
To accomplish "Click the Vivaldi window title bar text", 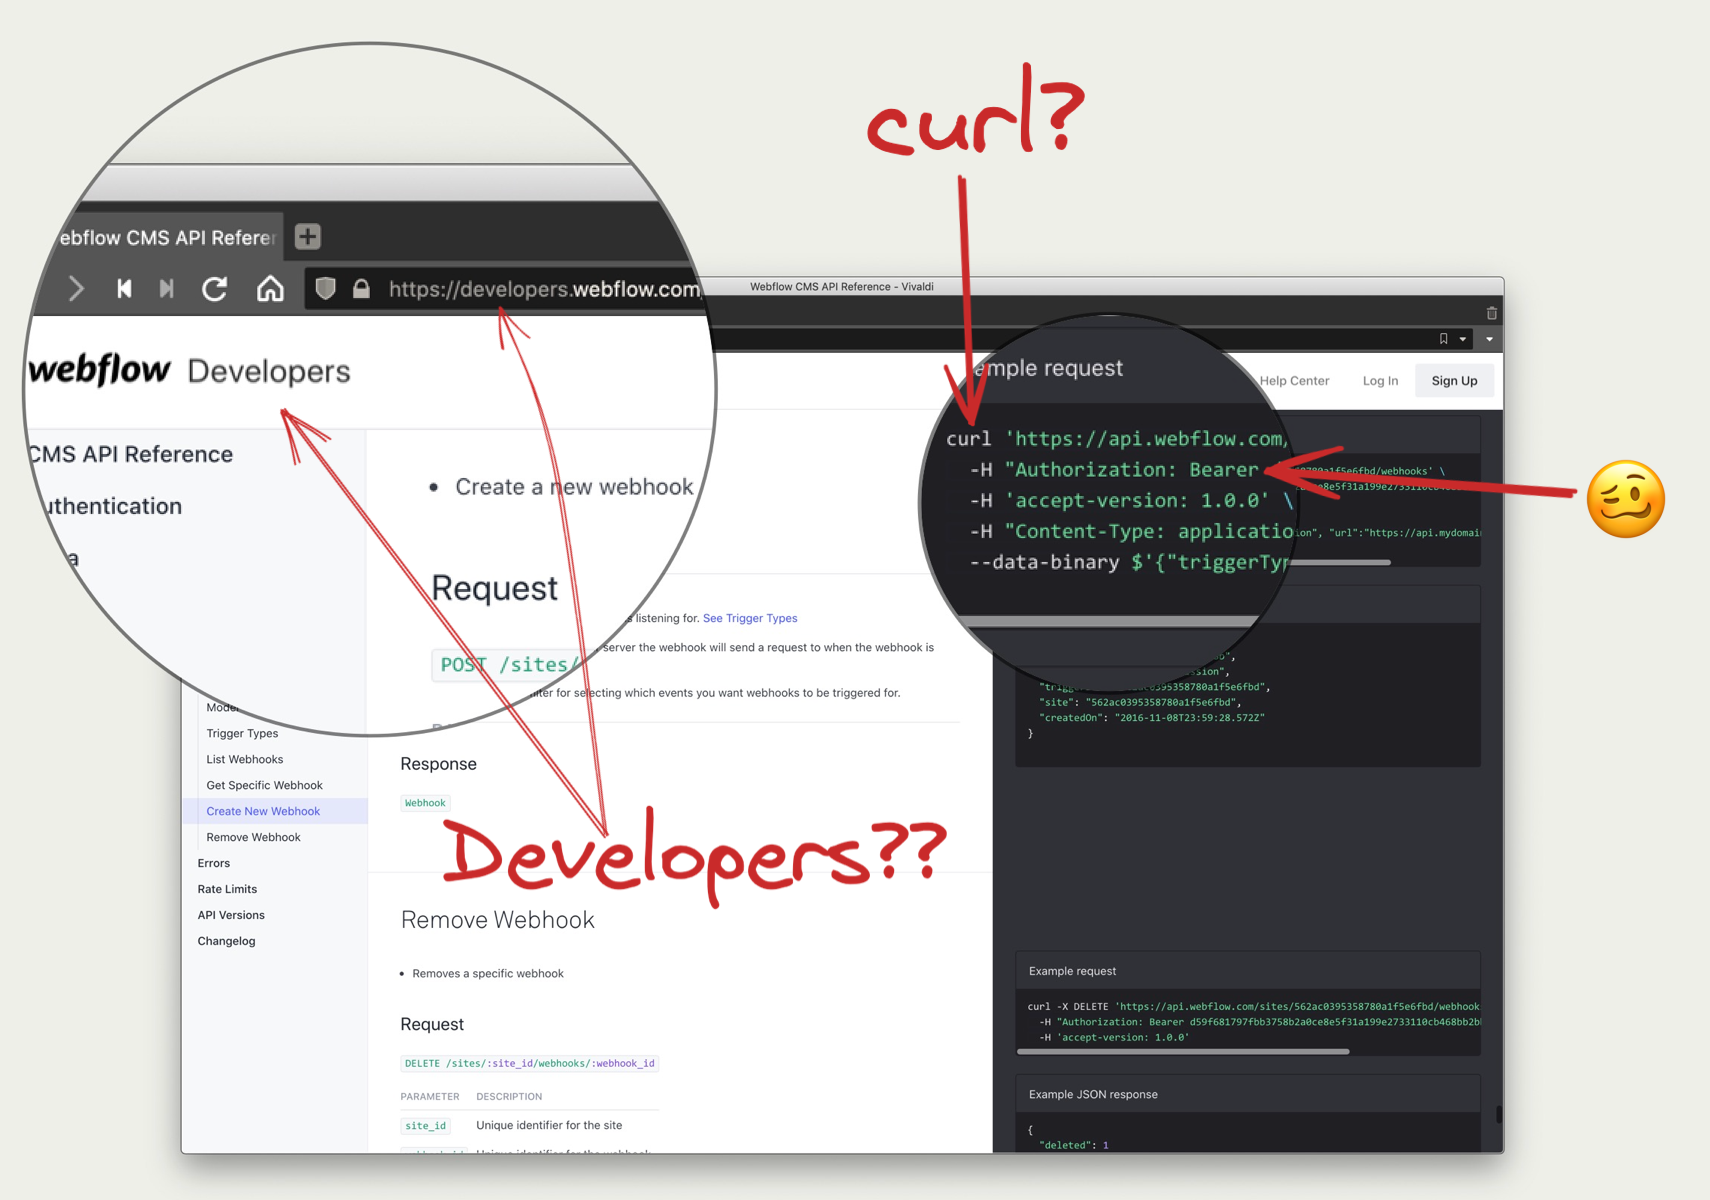I will pos(842,287).
